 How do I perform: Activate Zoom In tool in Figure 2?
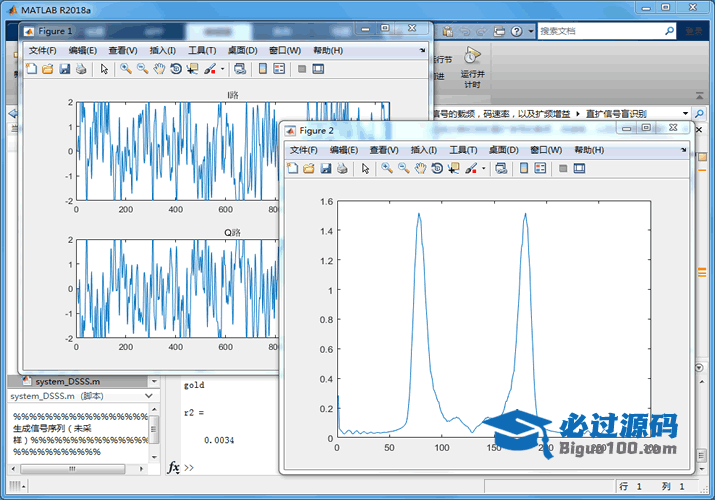click(387, 168)
